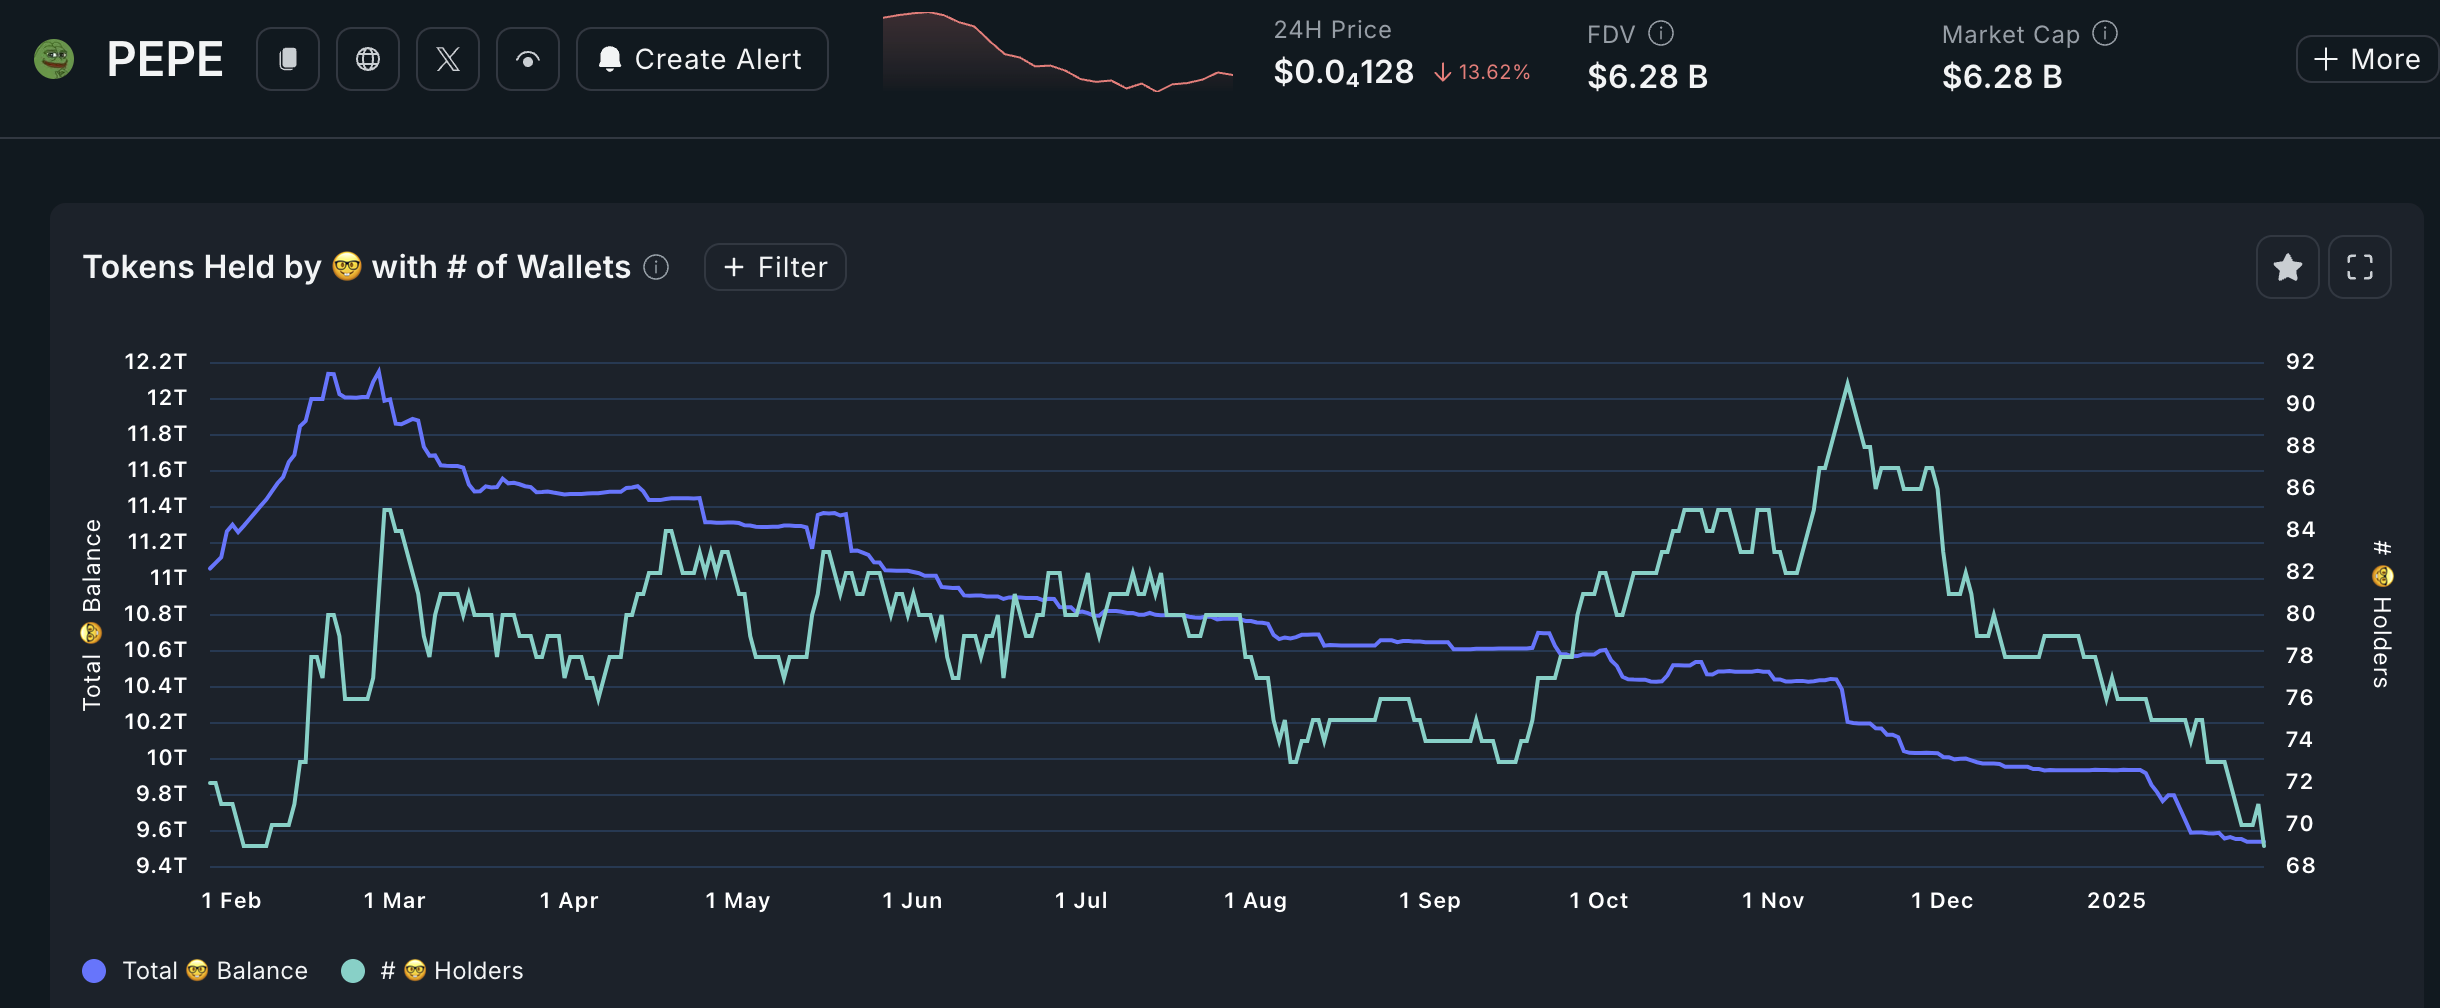Show the Market Cap info tooltip icon
Image resolution: width=2440 pixels, height=1008 pixels.
(x=2105, y=34)
